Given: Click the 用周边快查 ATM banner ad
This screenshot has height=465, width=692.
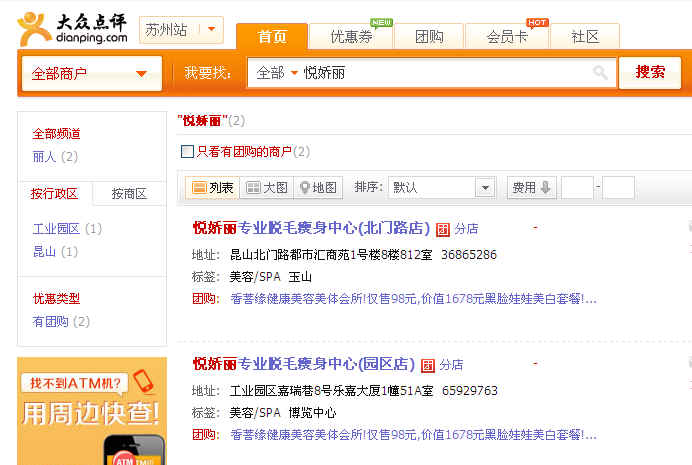Looking at the screenshot, I should (x=92, y=411).
